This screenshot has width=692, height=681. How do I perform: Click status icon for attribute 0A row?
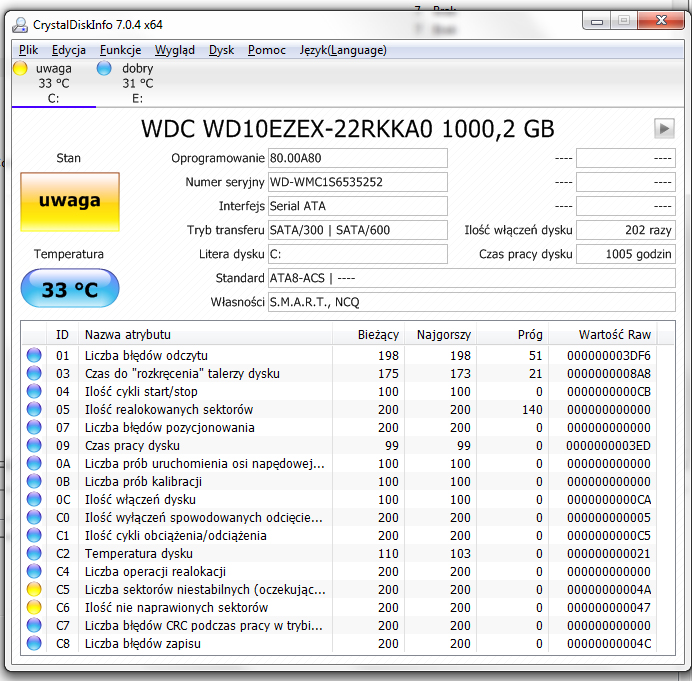(34, 463)
